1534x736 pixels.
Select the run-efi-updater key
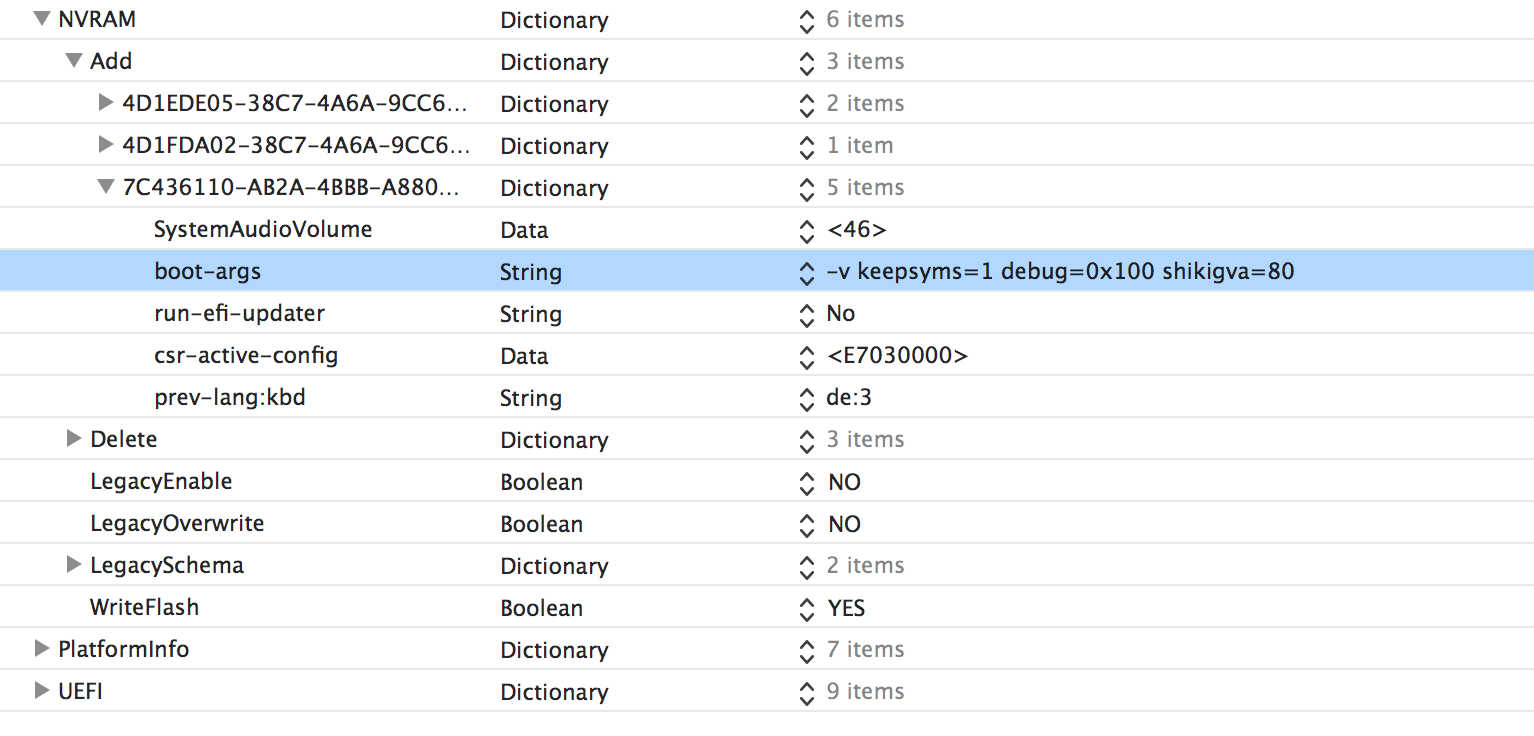(x=239, y=314)
